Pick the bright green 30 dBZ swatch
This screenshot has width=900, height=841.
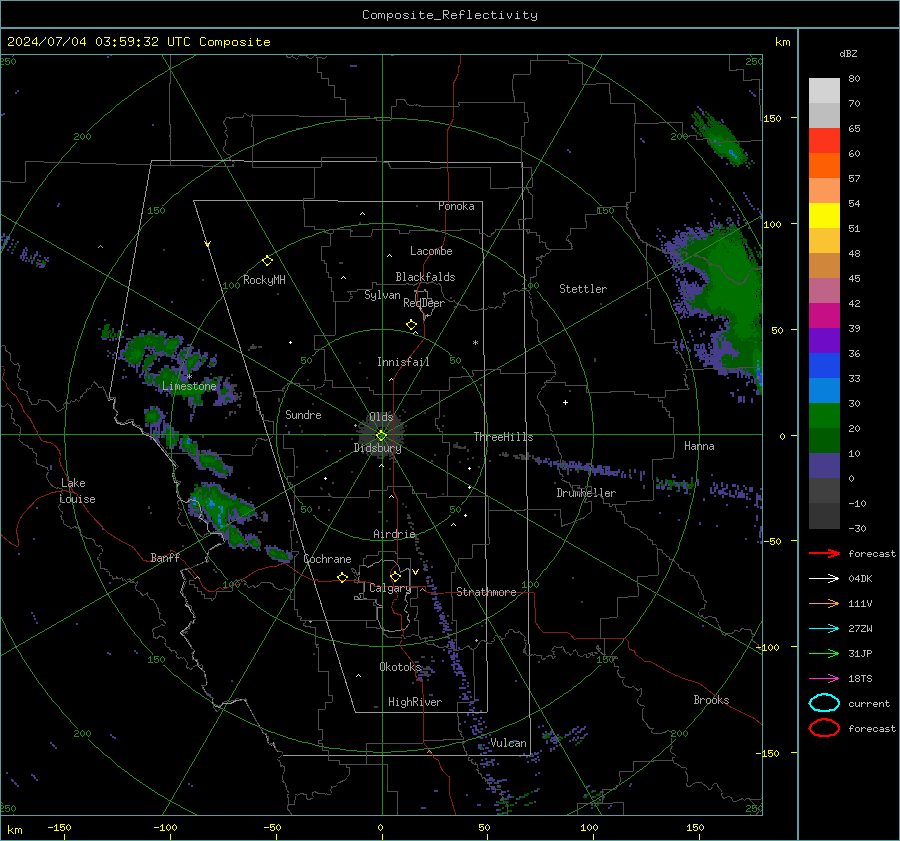[x=824, y=416]
